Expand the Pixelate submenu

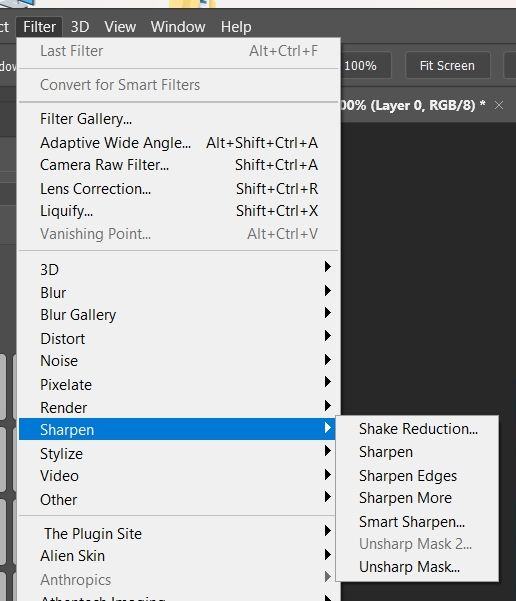179,384
